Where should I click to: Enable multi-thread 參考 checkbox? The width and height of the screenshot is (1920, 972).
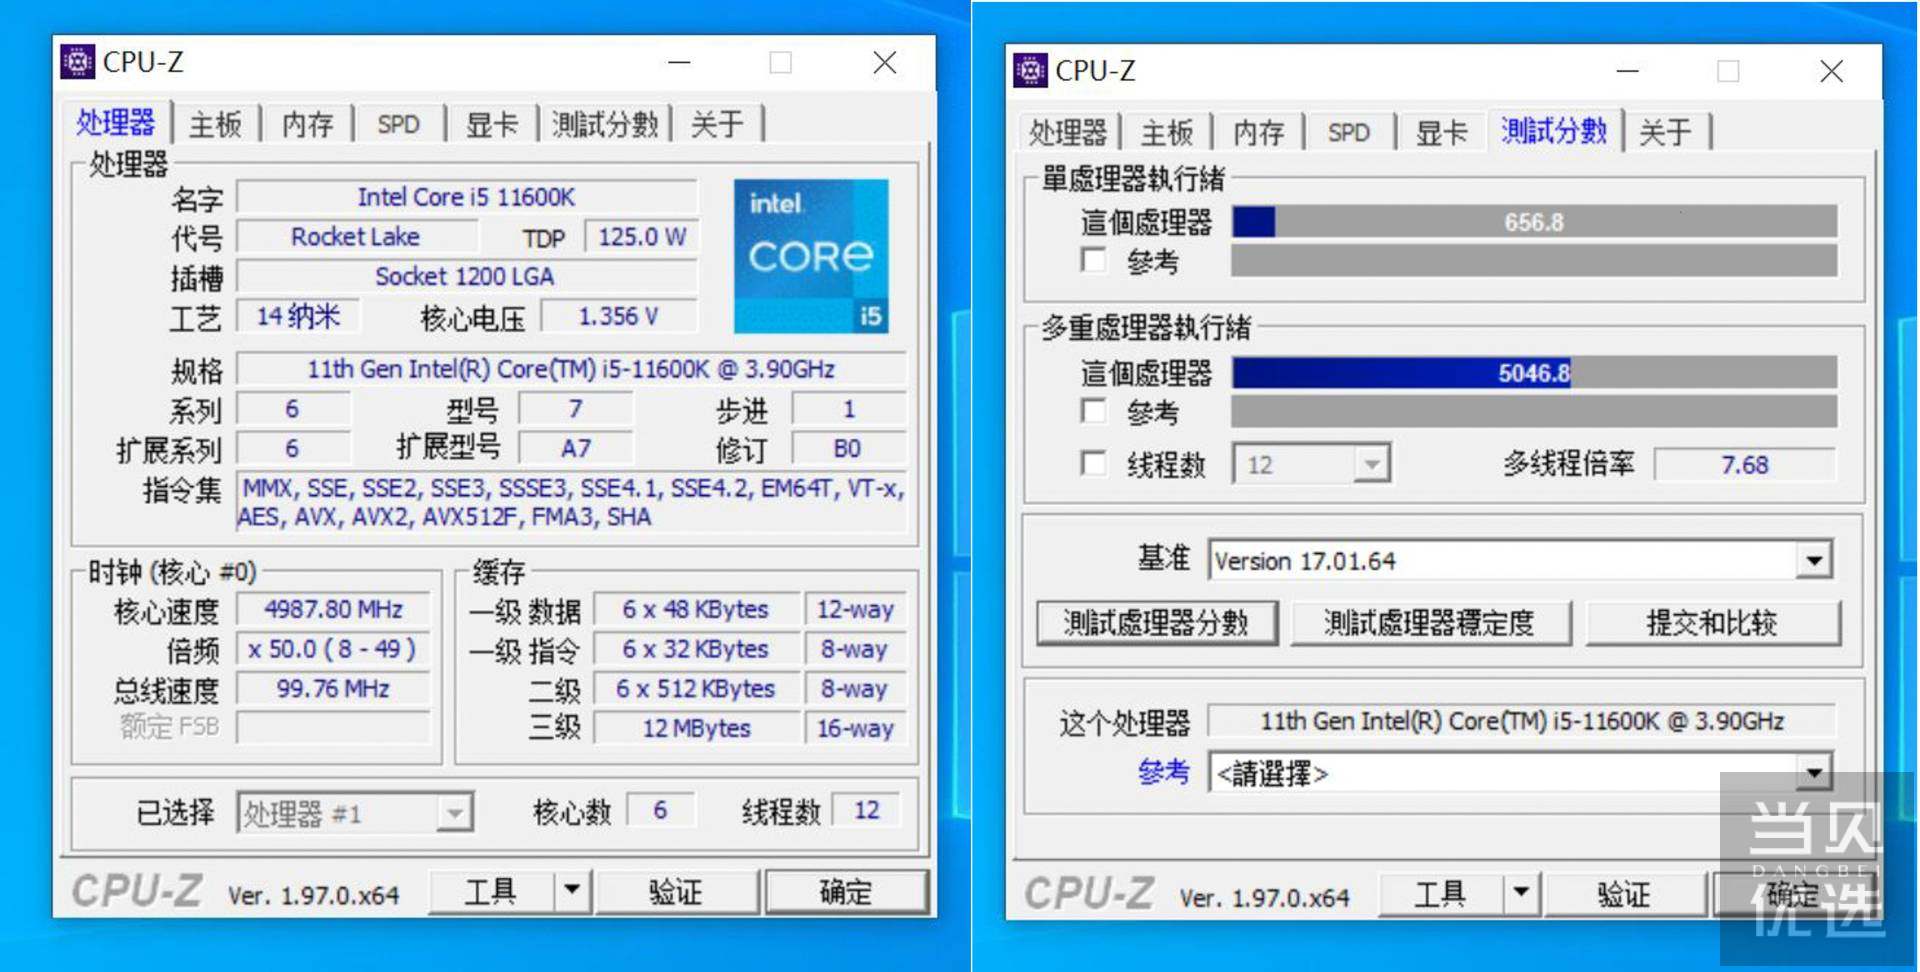coord(1094,411)
